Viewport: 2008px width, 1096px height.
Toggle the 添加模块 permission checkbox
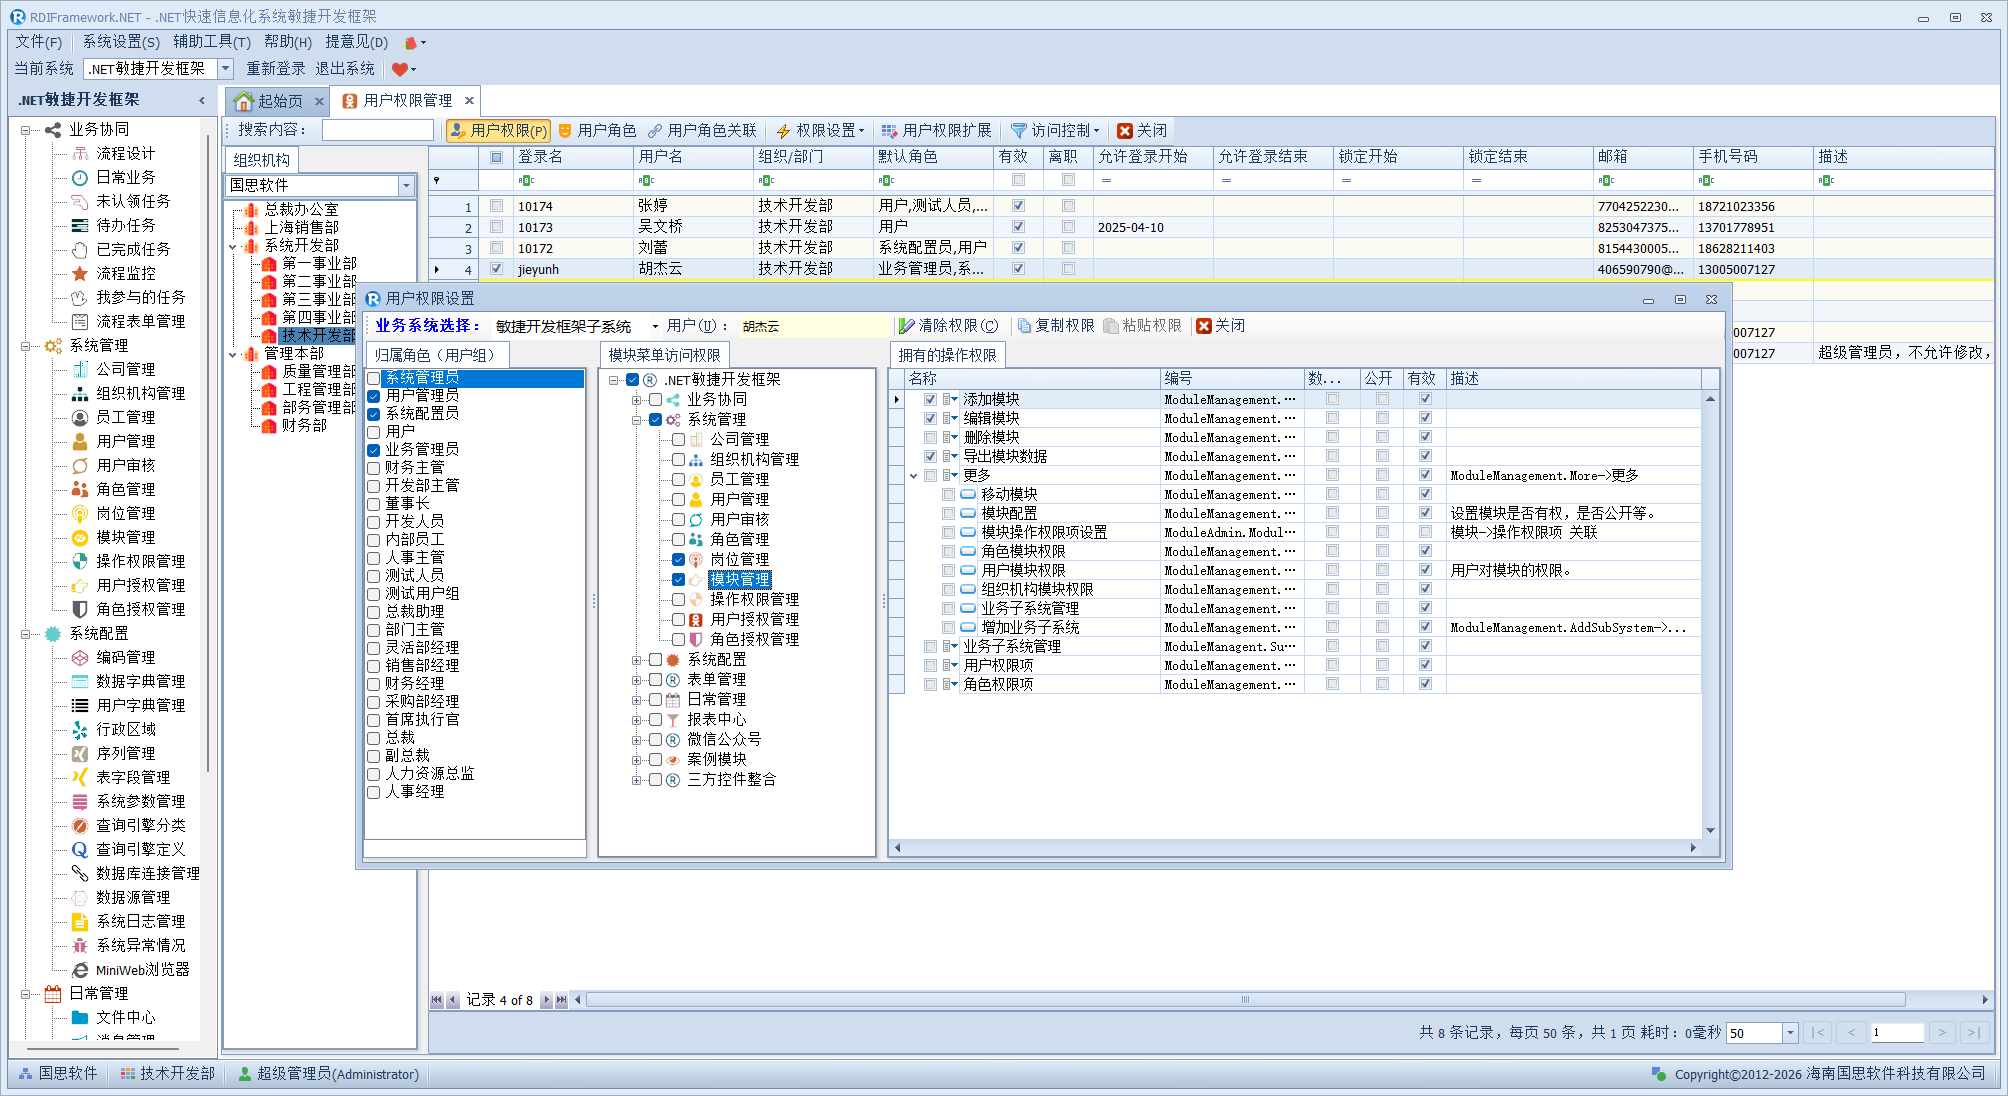930,400
